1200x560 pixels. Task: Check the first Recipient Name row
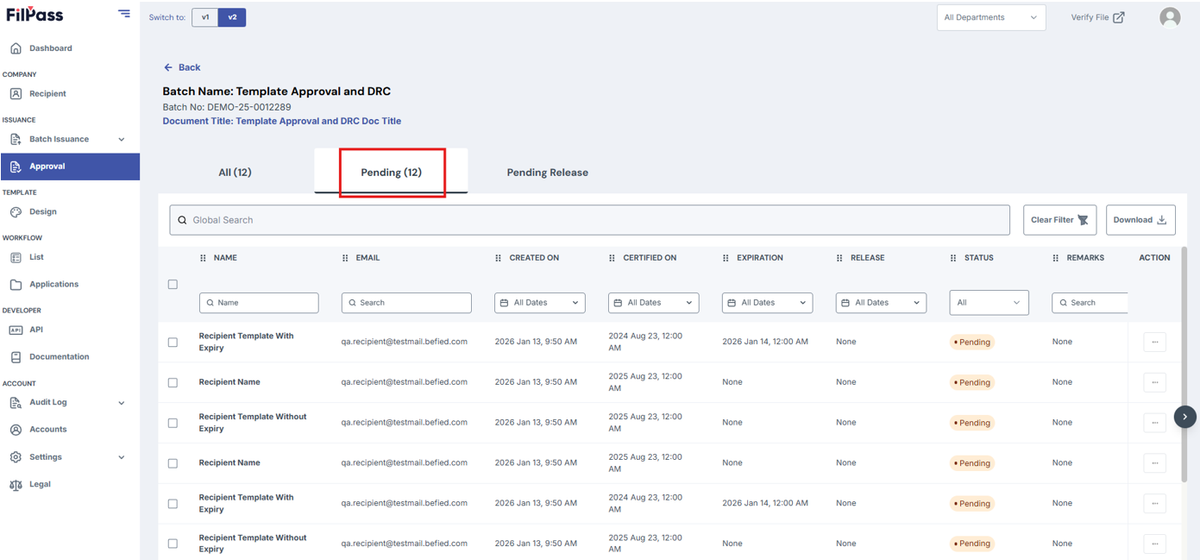tap(173, 382)
